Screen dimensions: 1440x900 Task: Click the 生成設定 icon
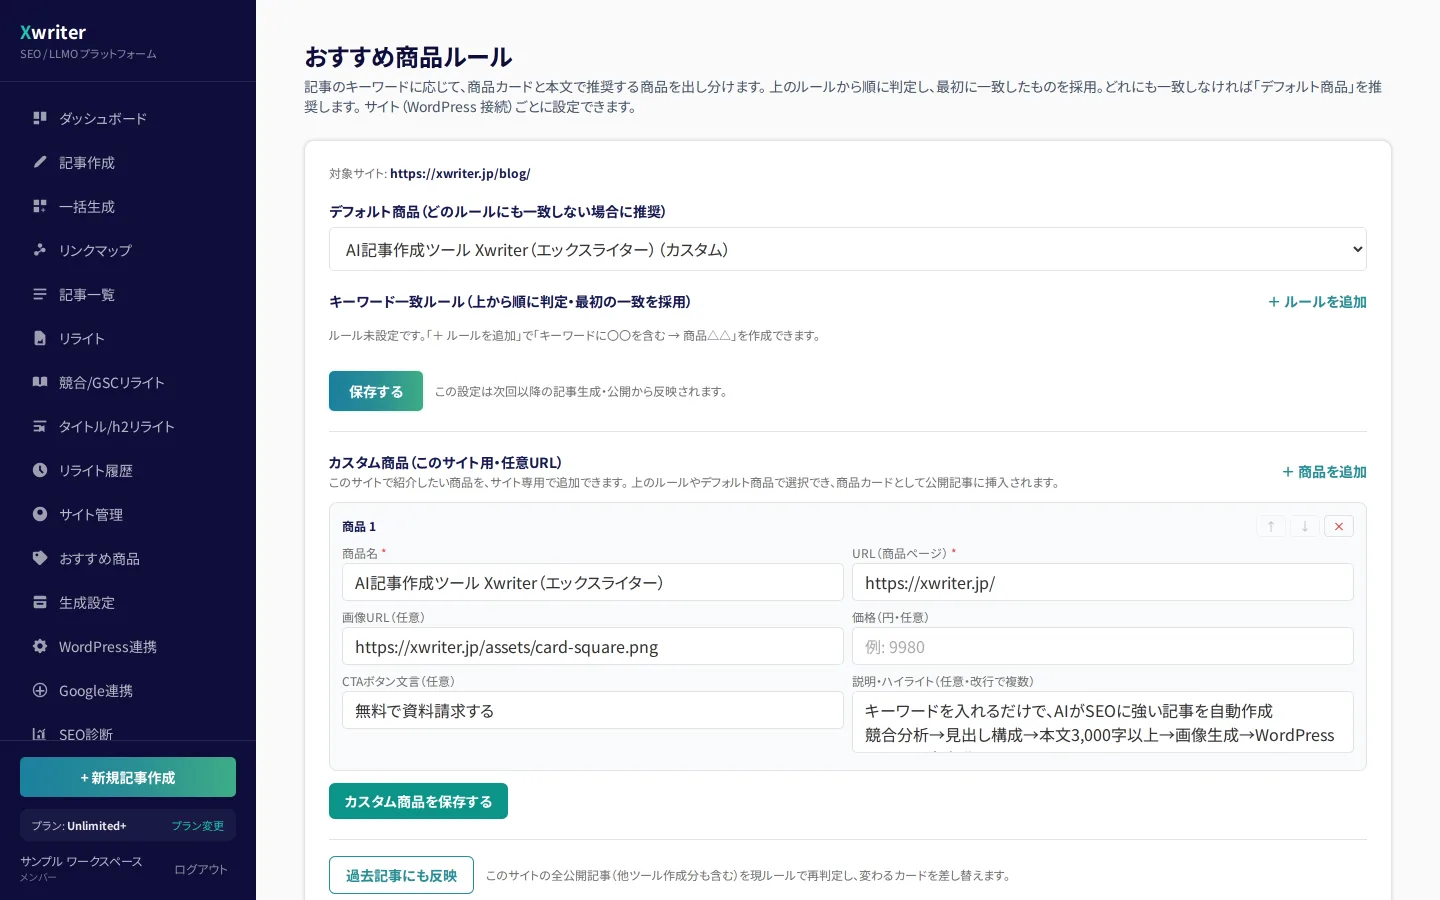point(40,602)
